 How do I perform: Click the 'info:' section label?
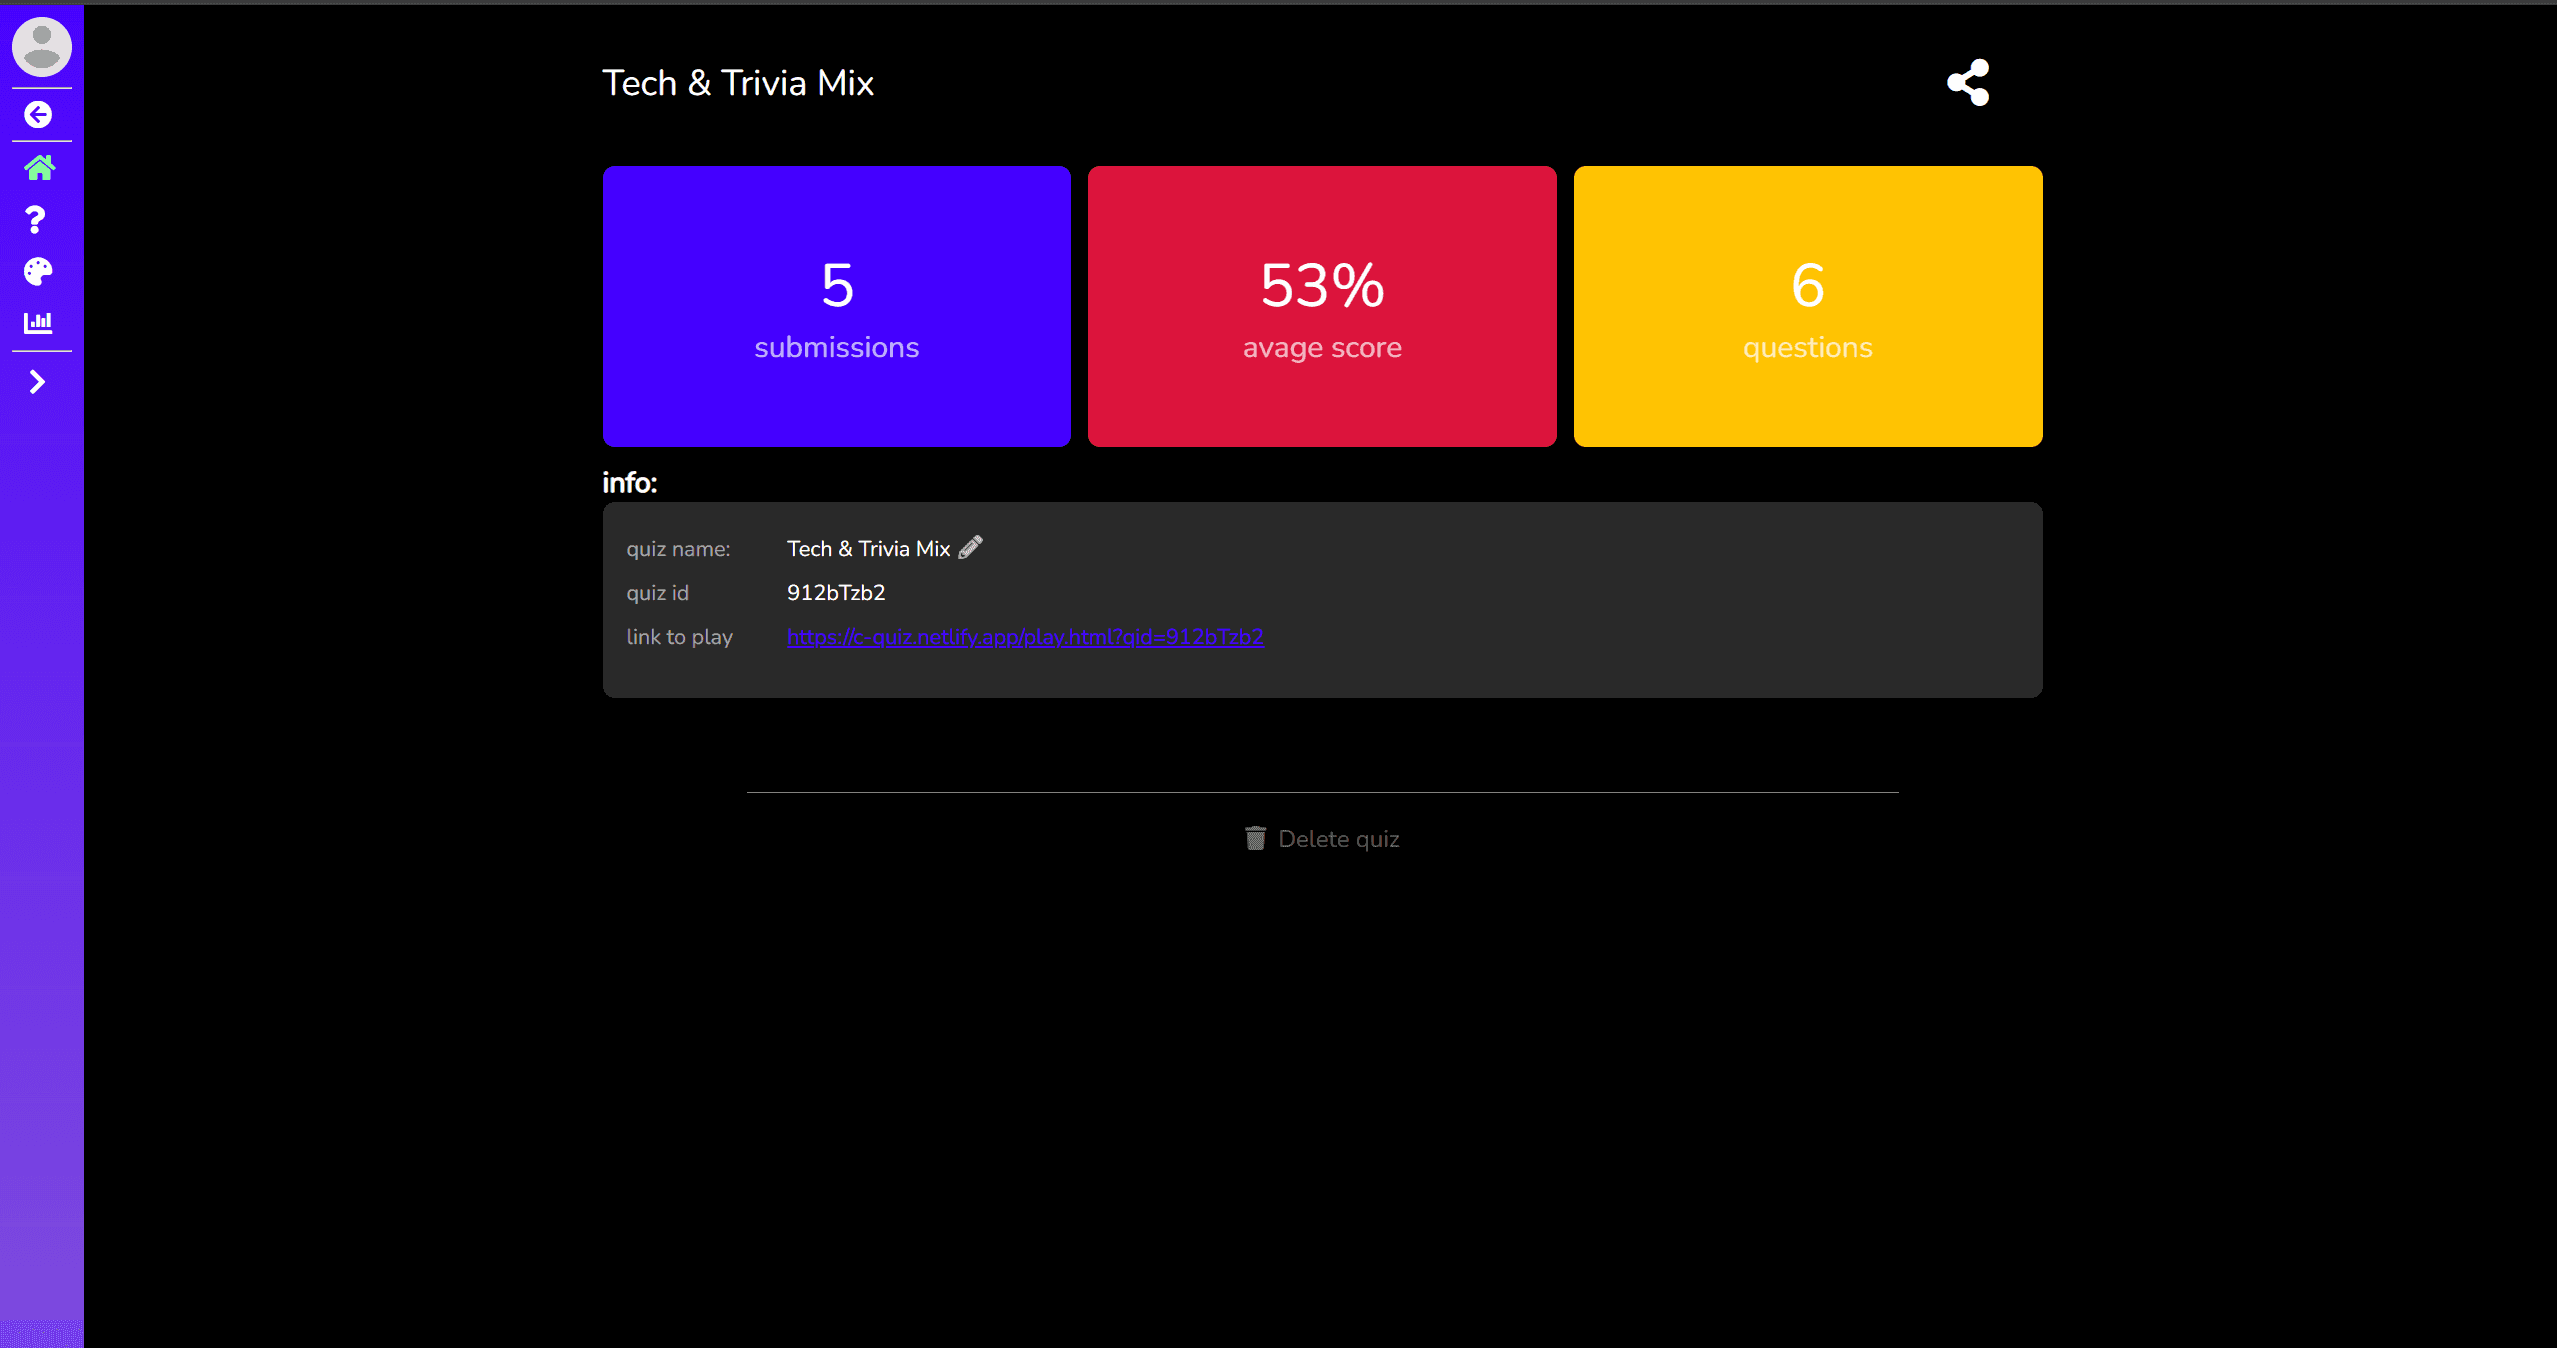point(630,483)
